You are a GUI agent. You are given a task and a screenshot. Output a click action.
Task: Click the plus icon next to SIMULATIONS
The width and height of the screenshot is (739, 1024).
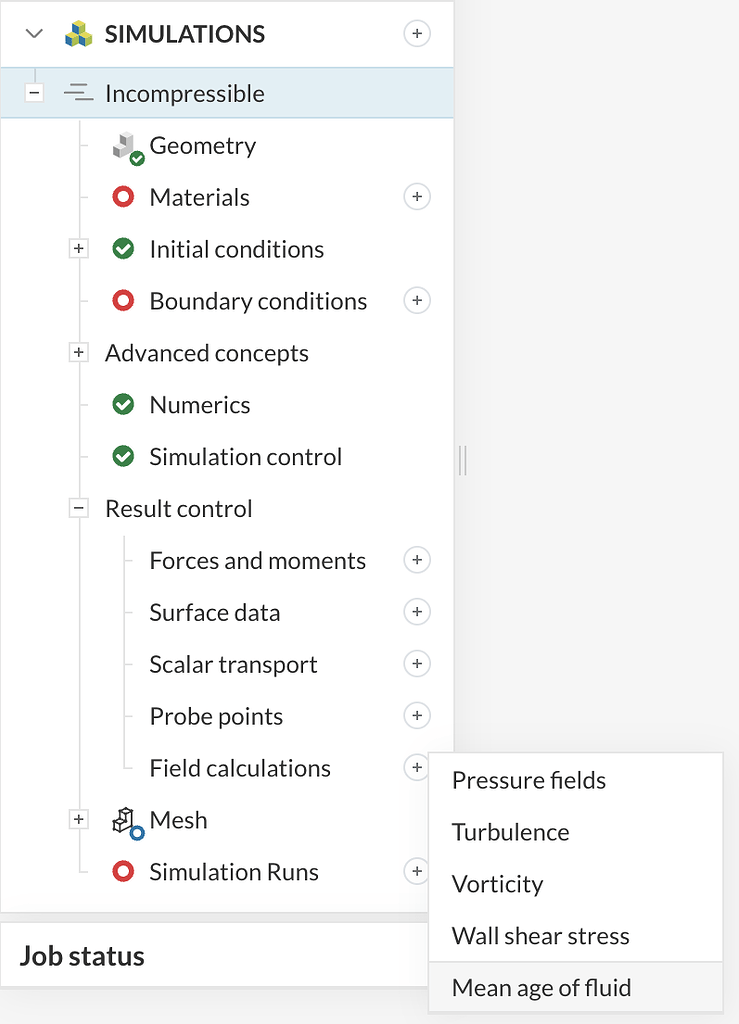pos(417,34)
